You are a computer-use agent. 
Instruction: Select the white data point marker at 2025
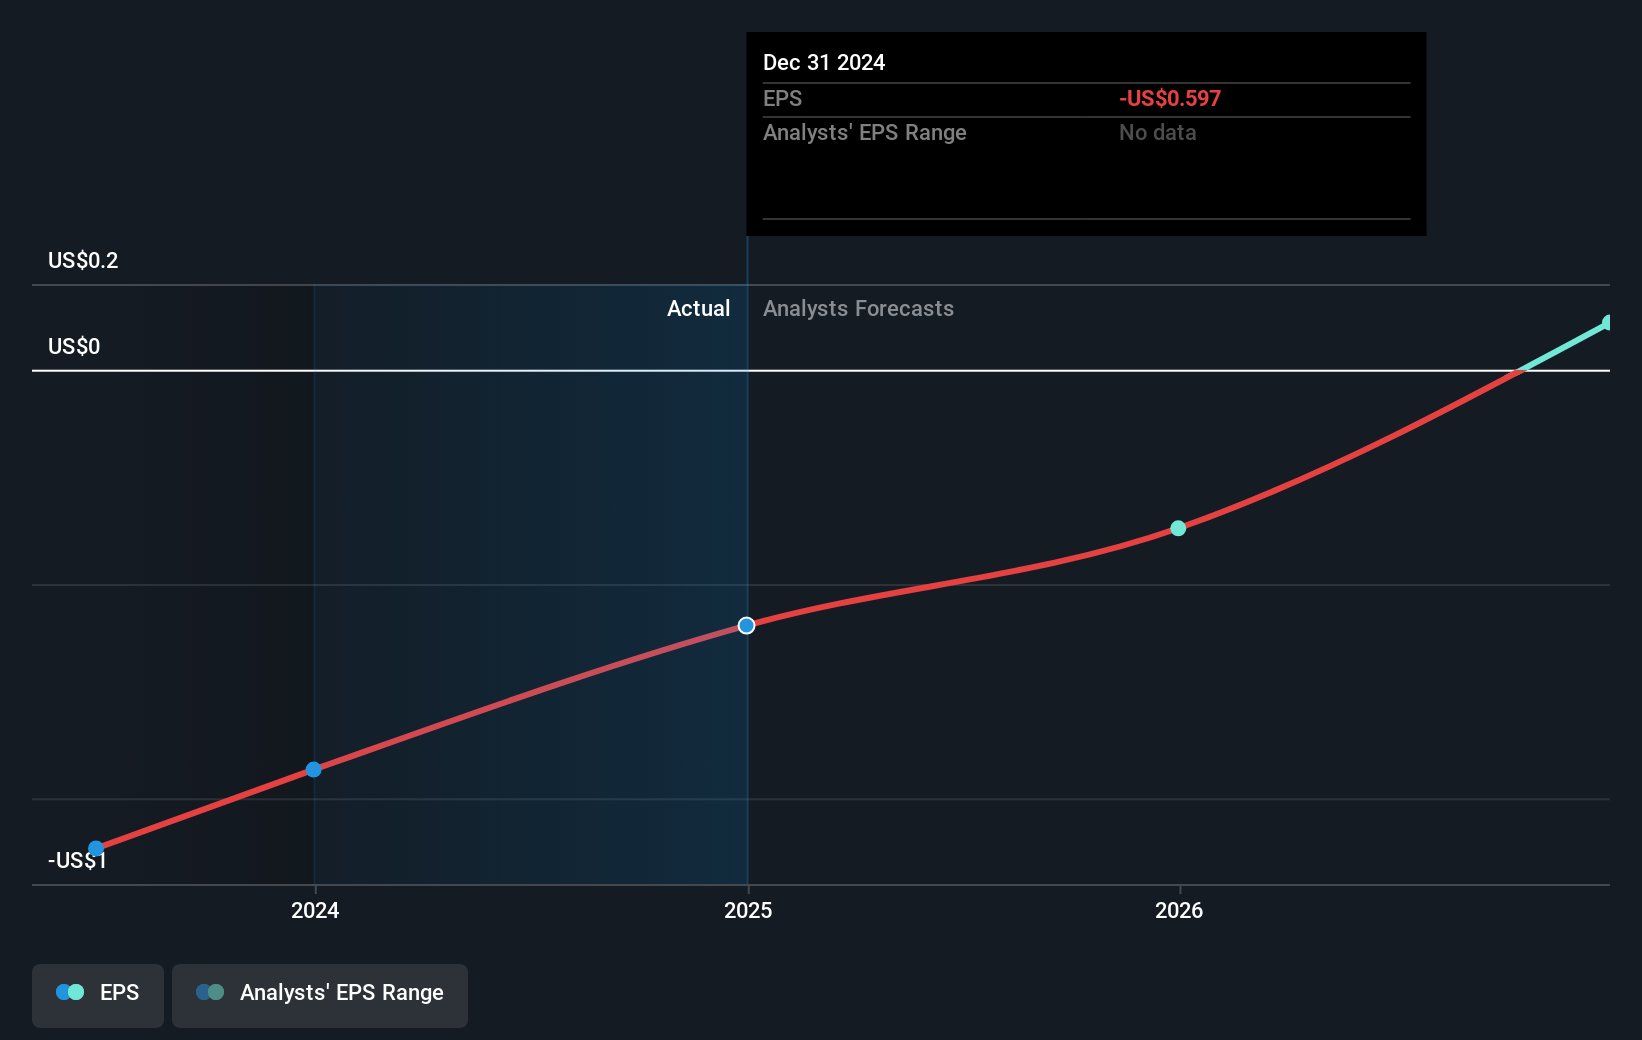coord(746,625)
